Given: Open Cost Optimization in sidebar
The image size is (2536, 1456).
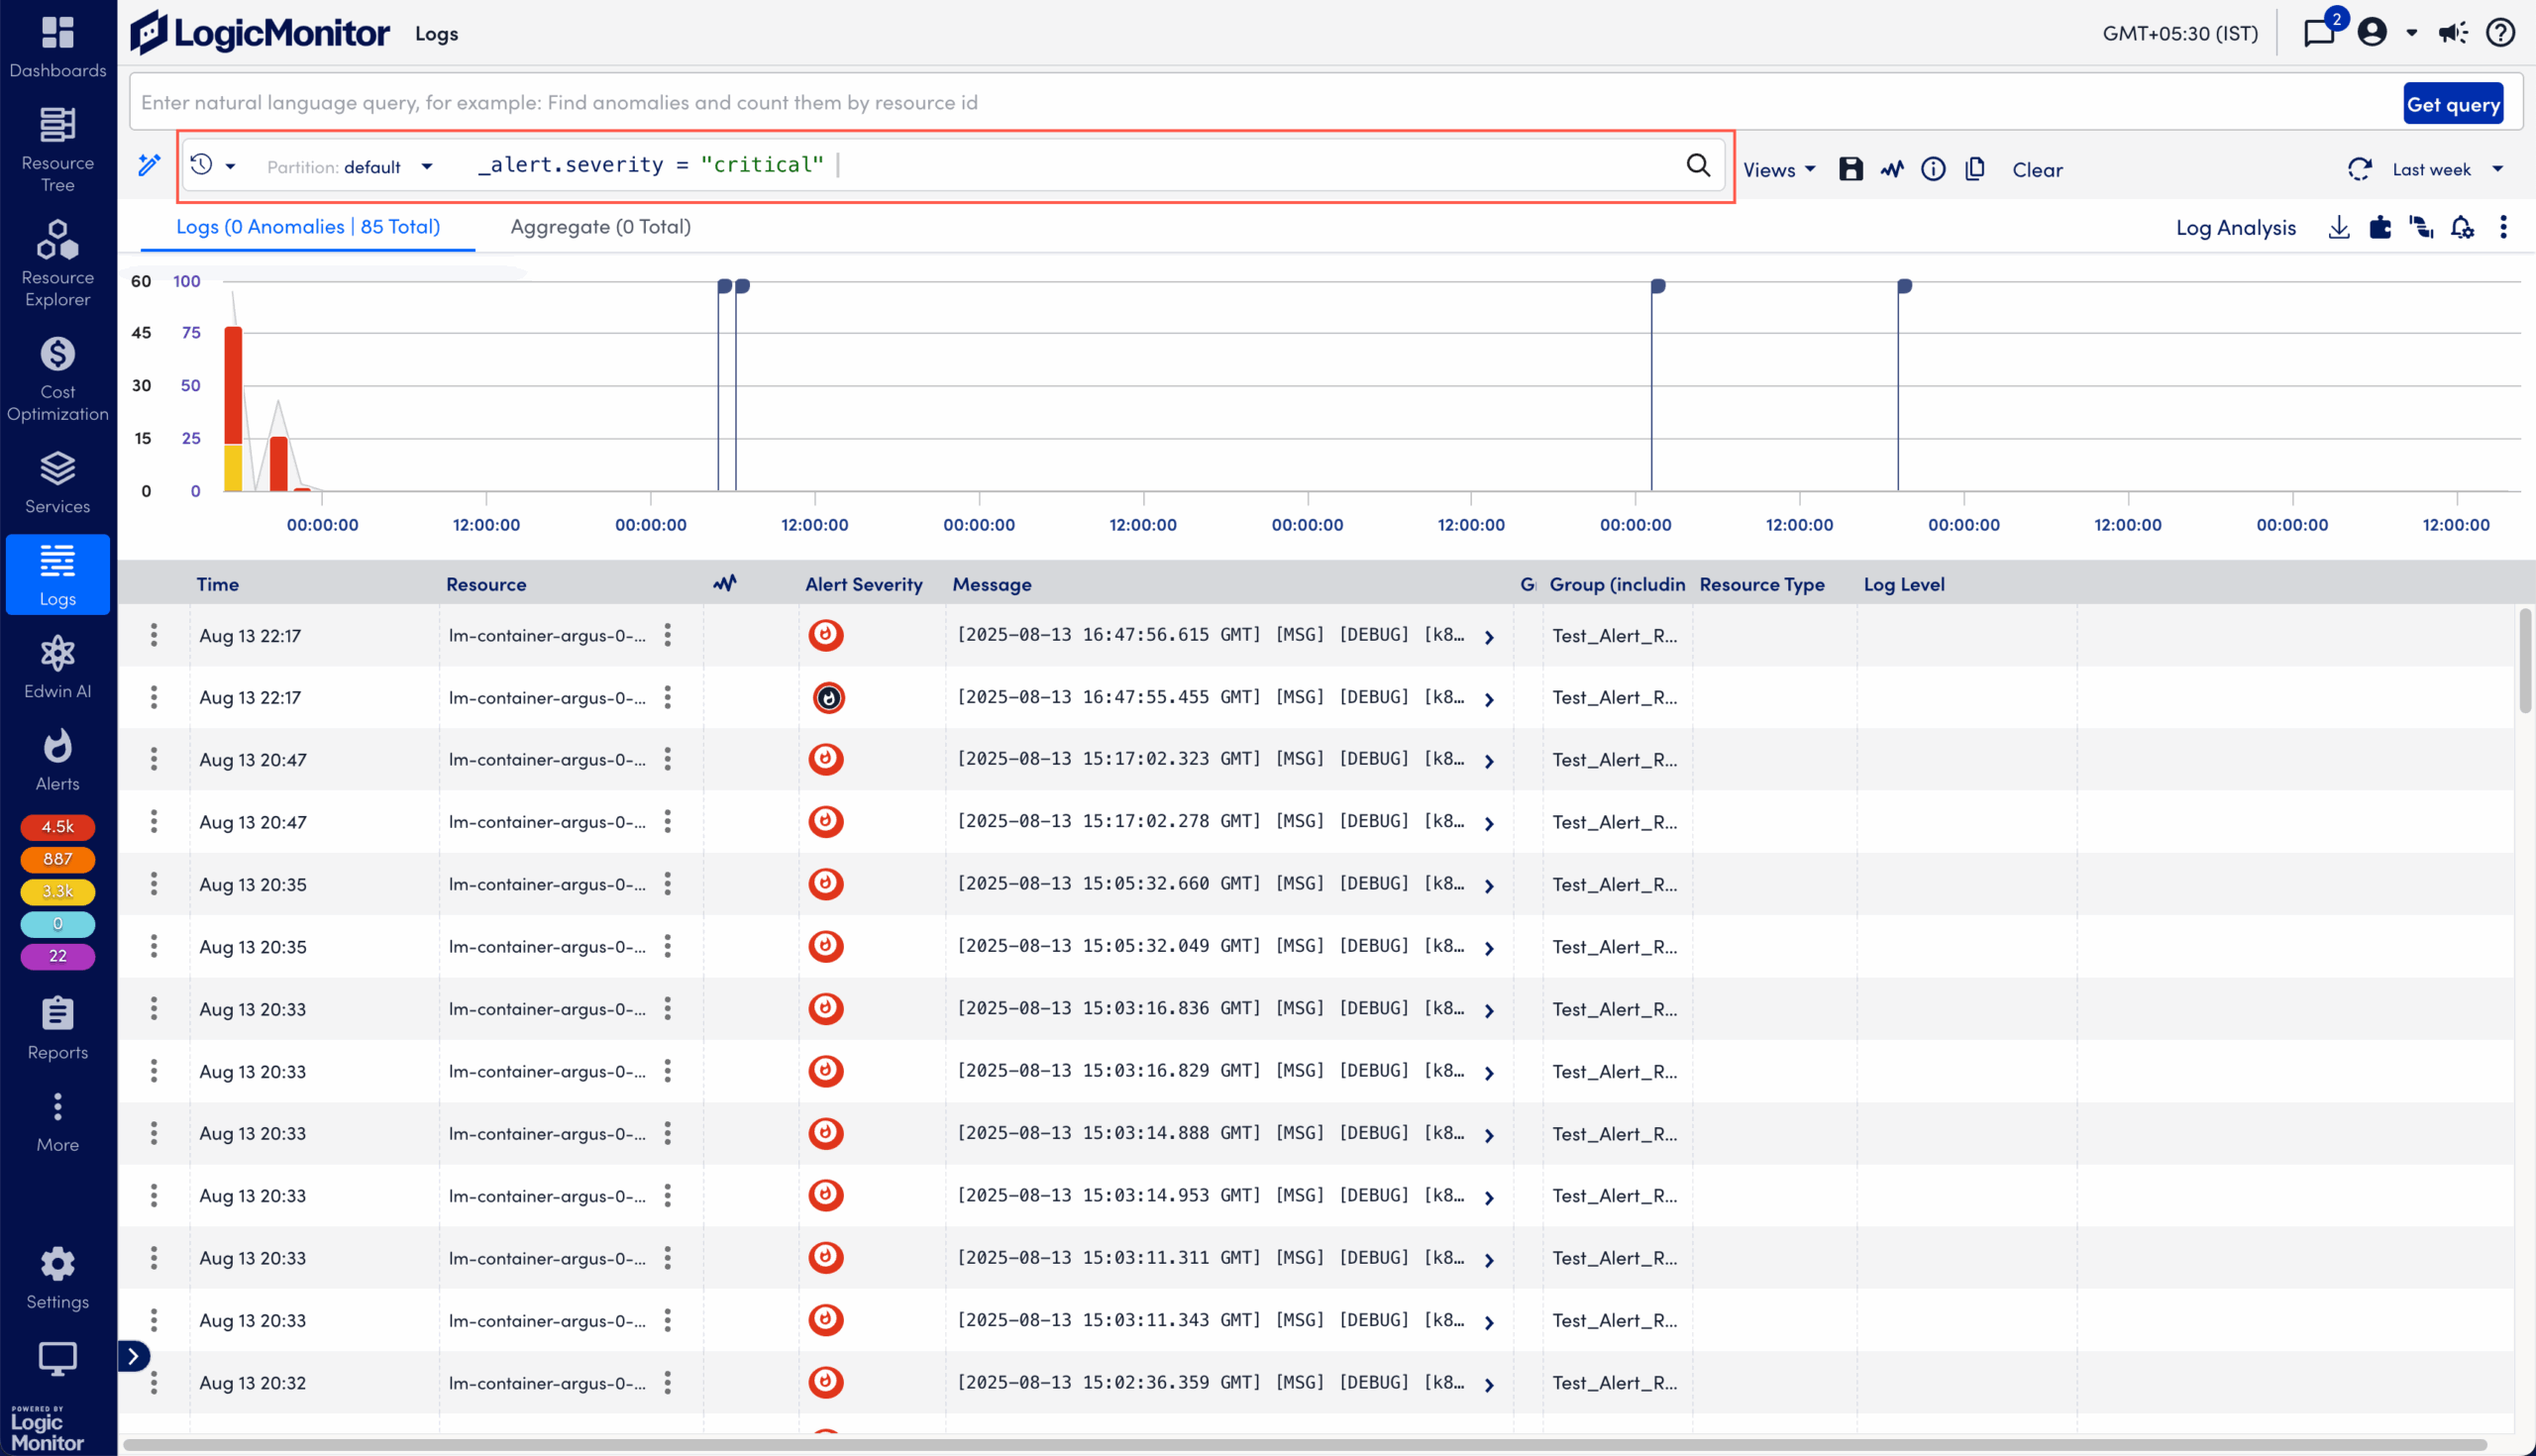Looking at the screenshot, I should (x=57, y=379).
